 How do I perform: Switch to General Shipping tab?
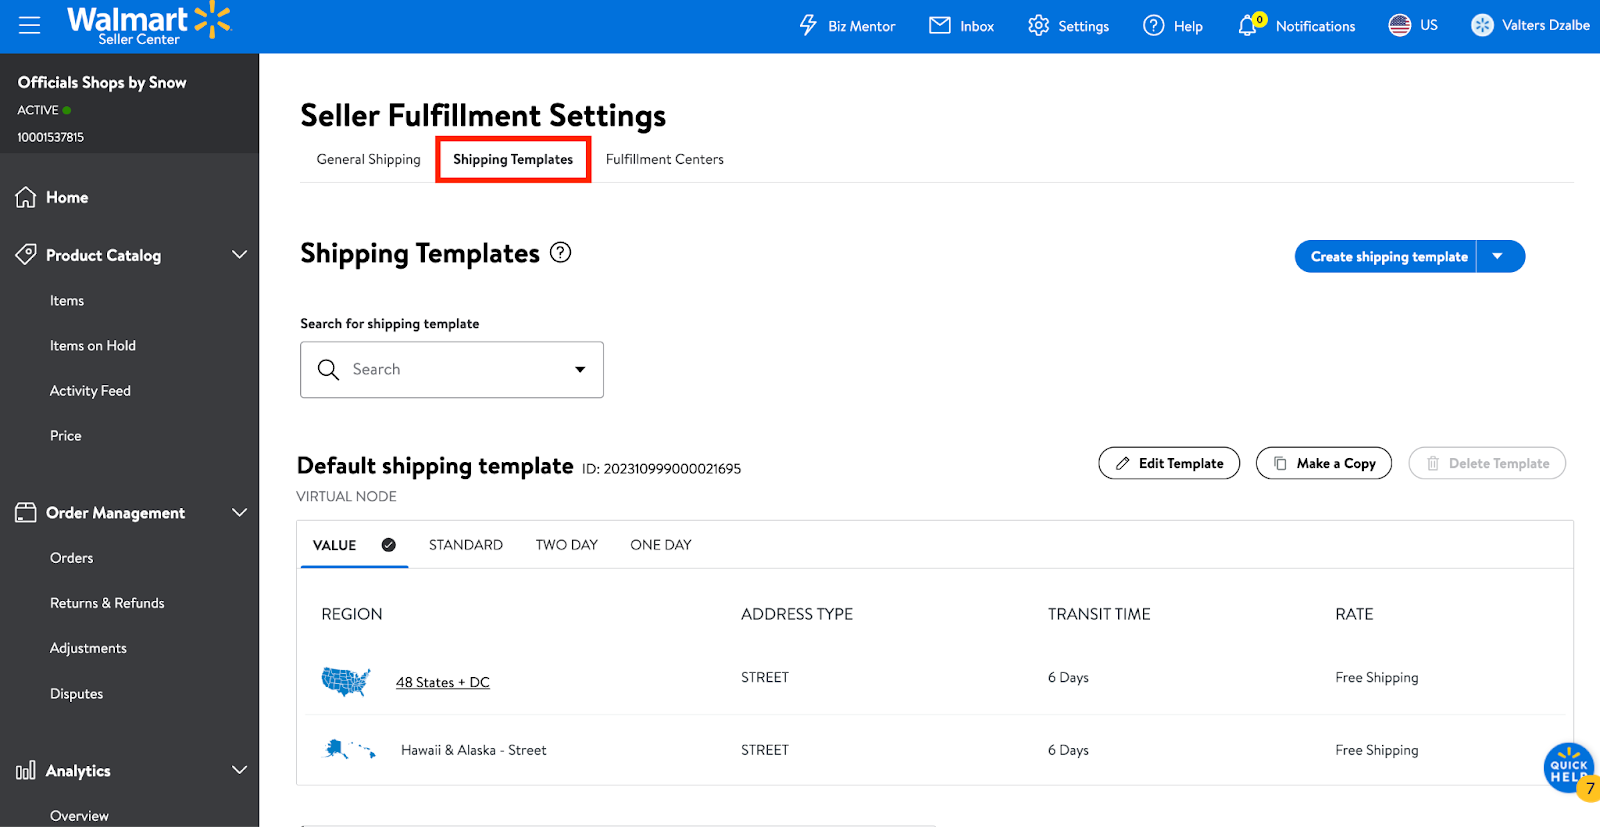point(369,159)
